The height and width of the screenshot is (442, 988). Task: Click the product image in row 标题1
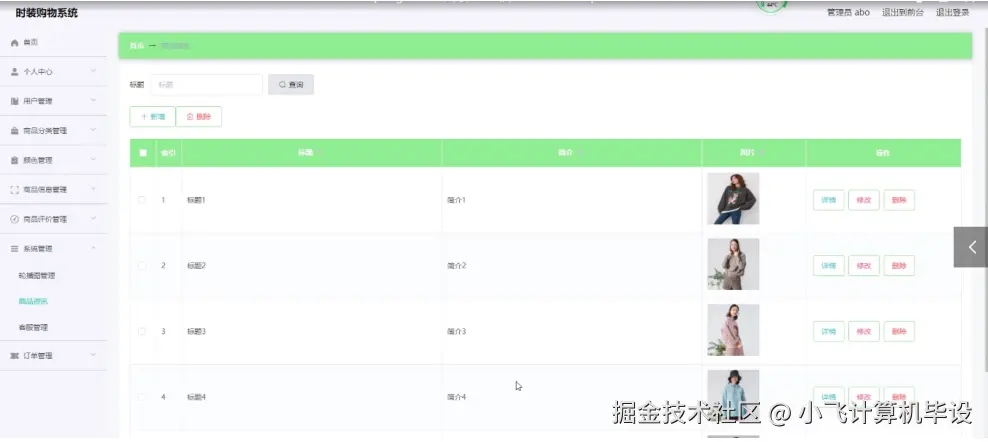pyautogui.click(x=733, y=199)
